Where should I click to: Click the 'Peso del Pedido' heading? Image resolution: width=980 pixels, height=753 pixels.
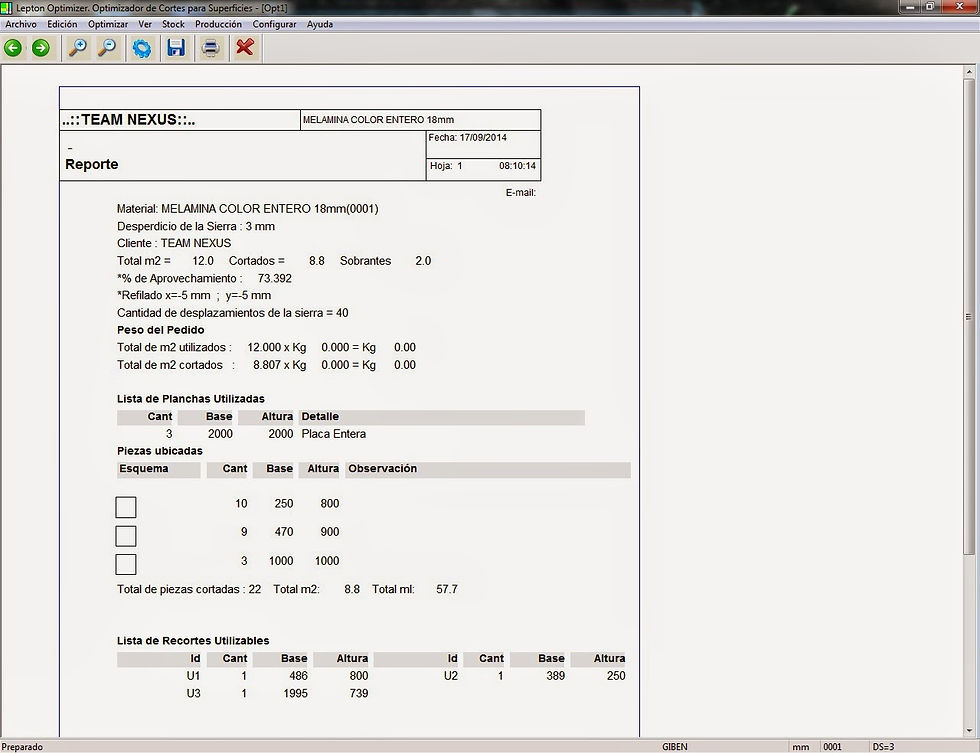[x=160, y=330]
